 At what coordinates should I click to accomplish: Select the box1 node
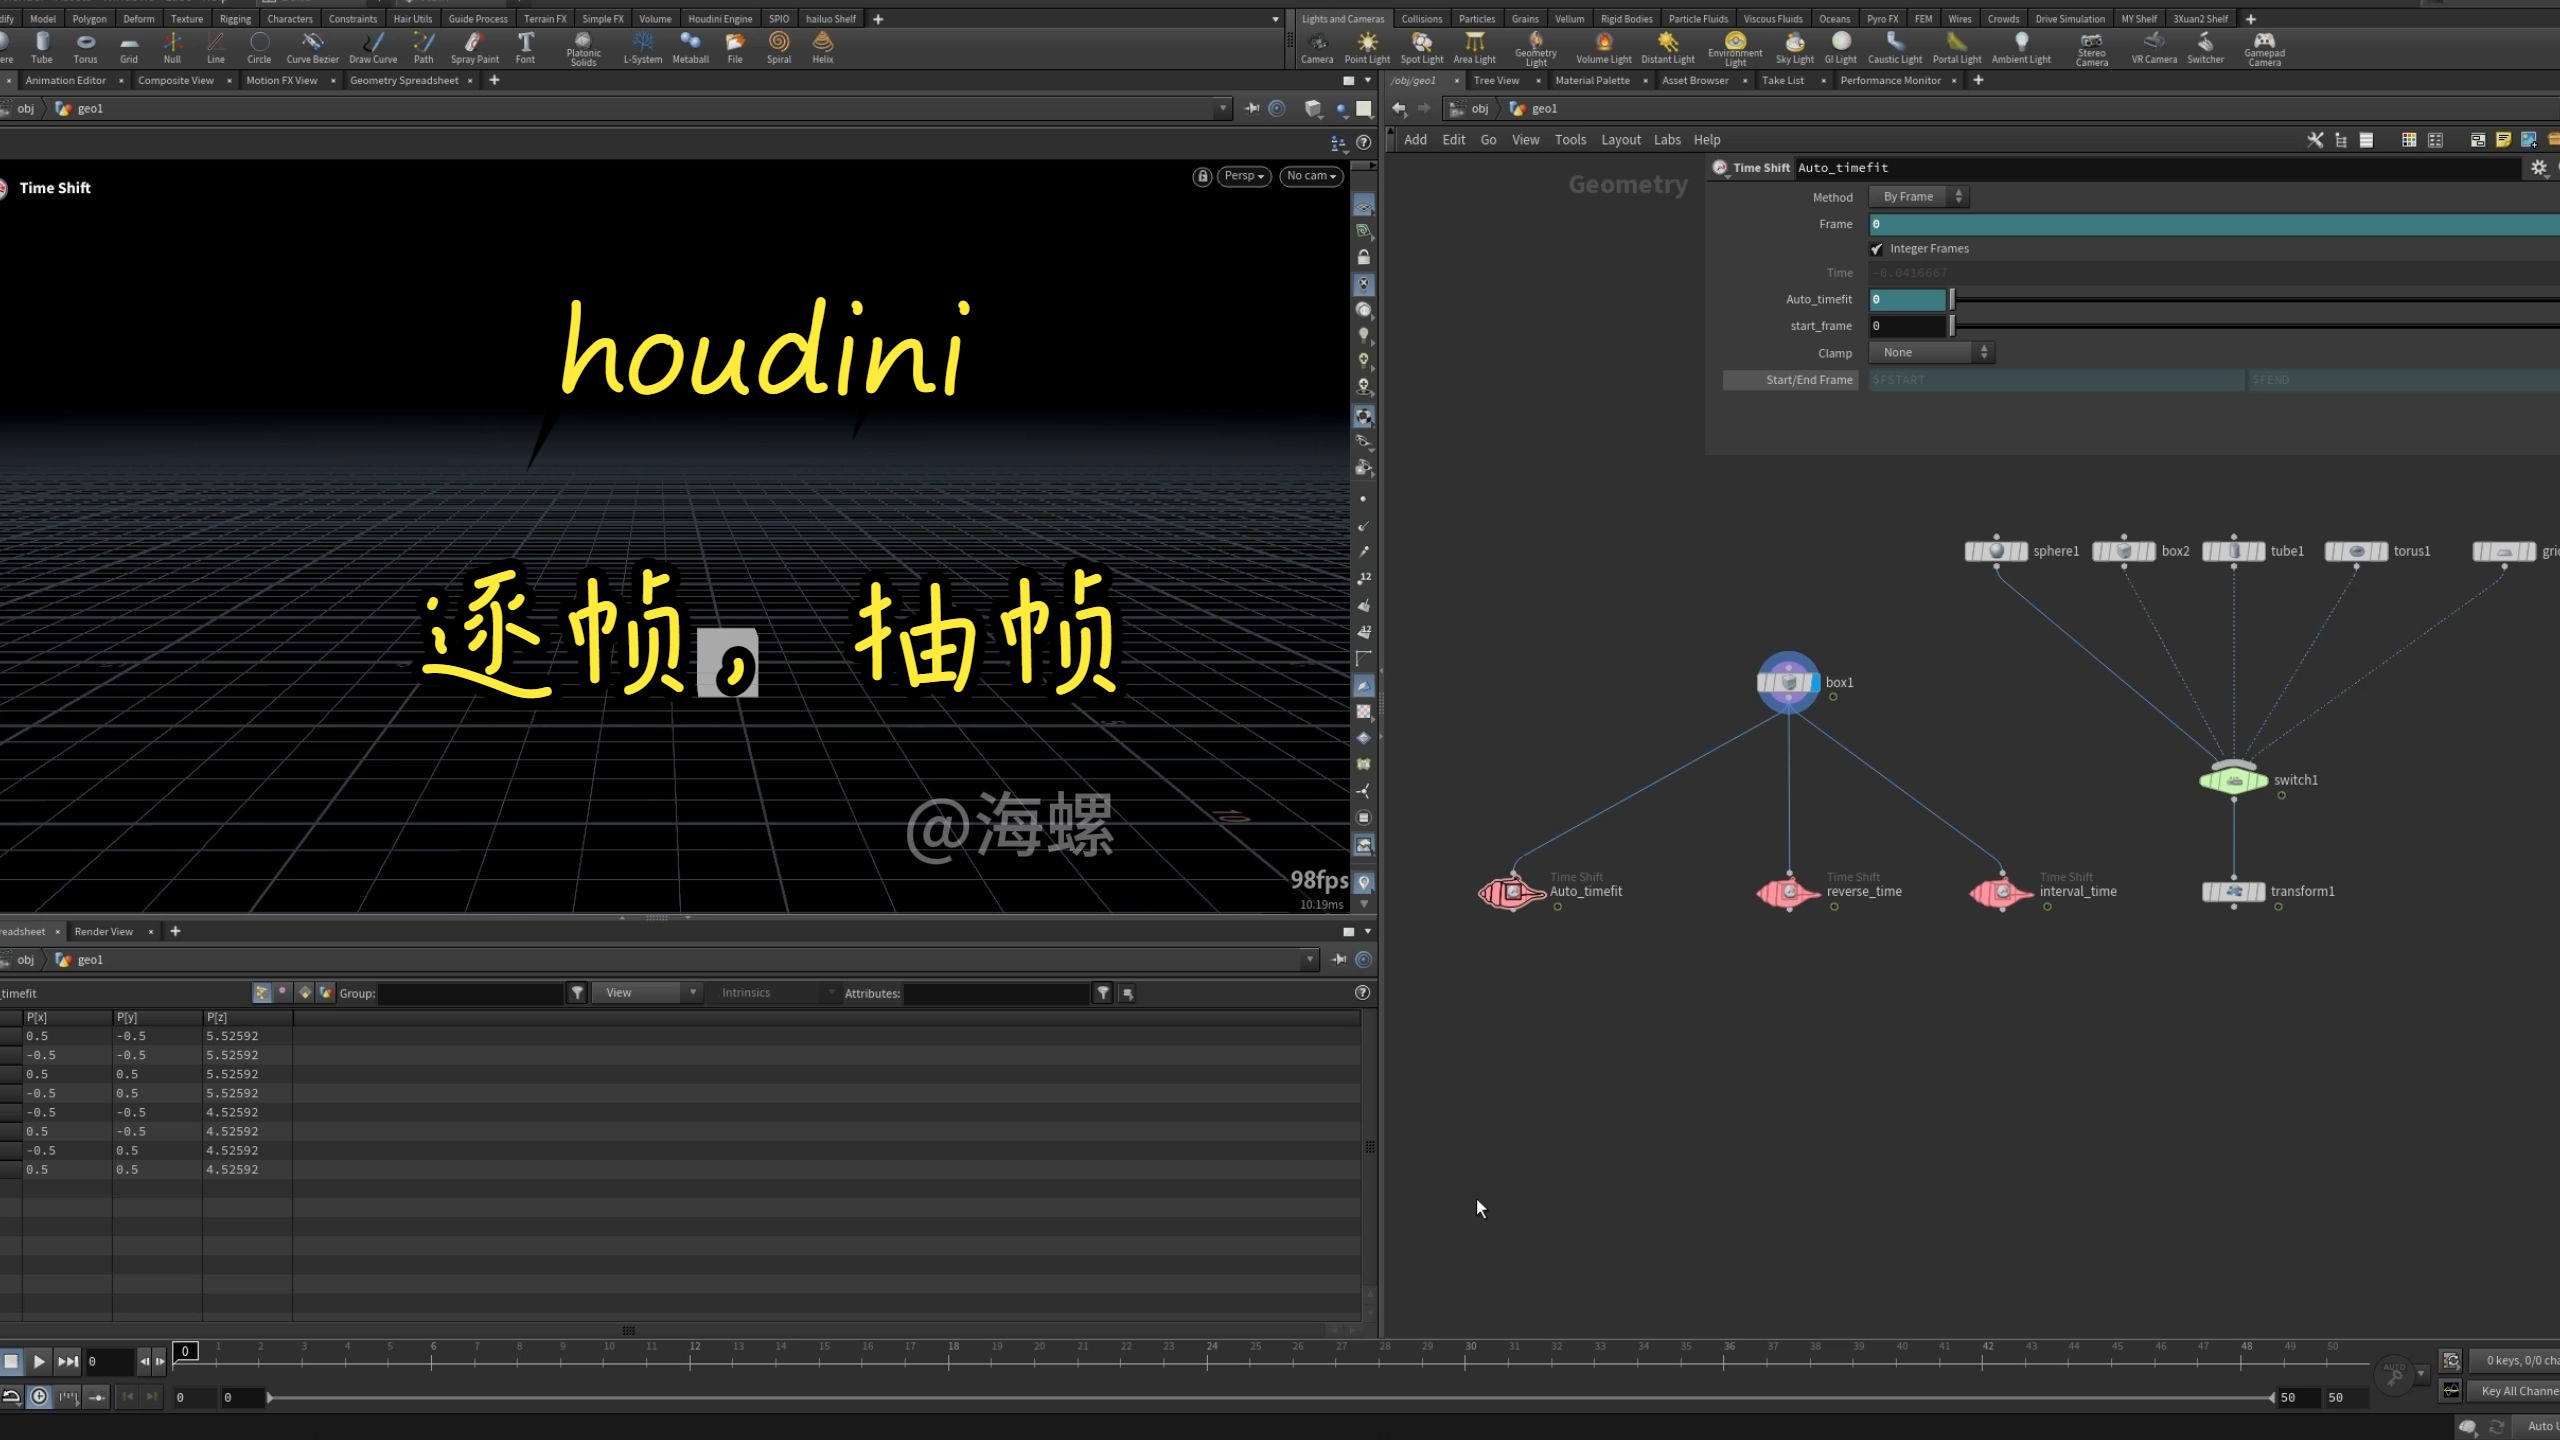click(1788, 683)
